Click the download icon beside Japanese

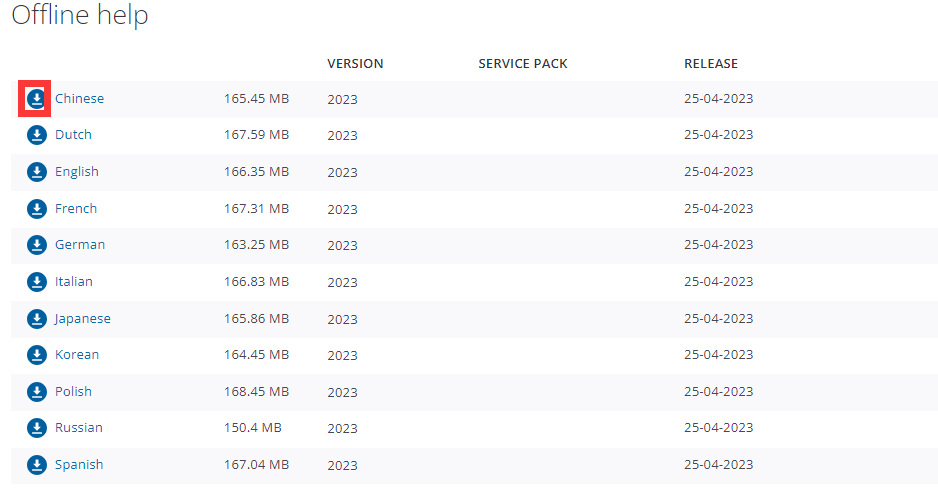(x=36, y=319)
